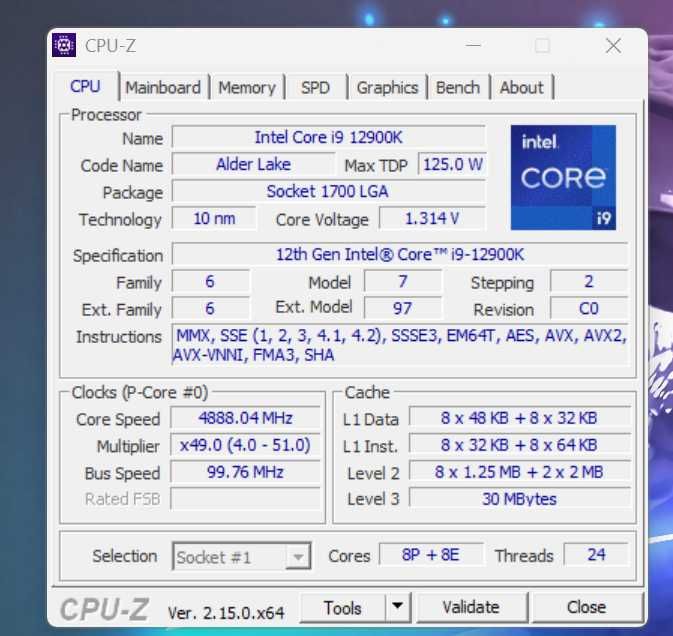The height and width of the screenshot is (636, 673).
Task: Click the Level 2 cache value
Action: 519,472
